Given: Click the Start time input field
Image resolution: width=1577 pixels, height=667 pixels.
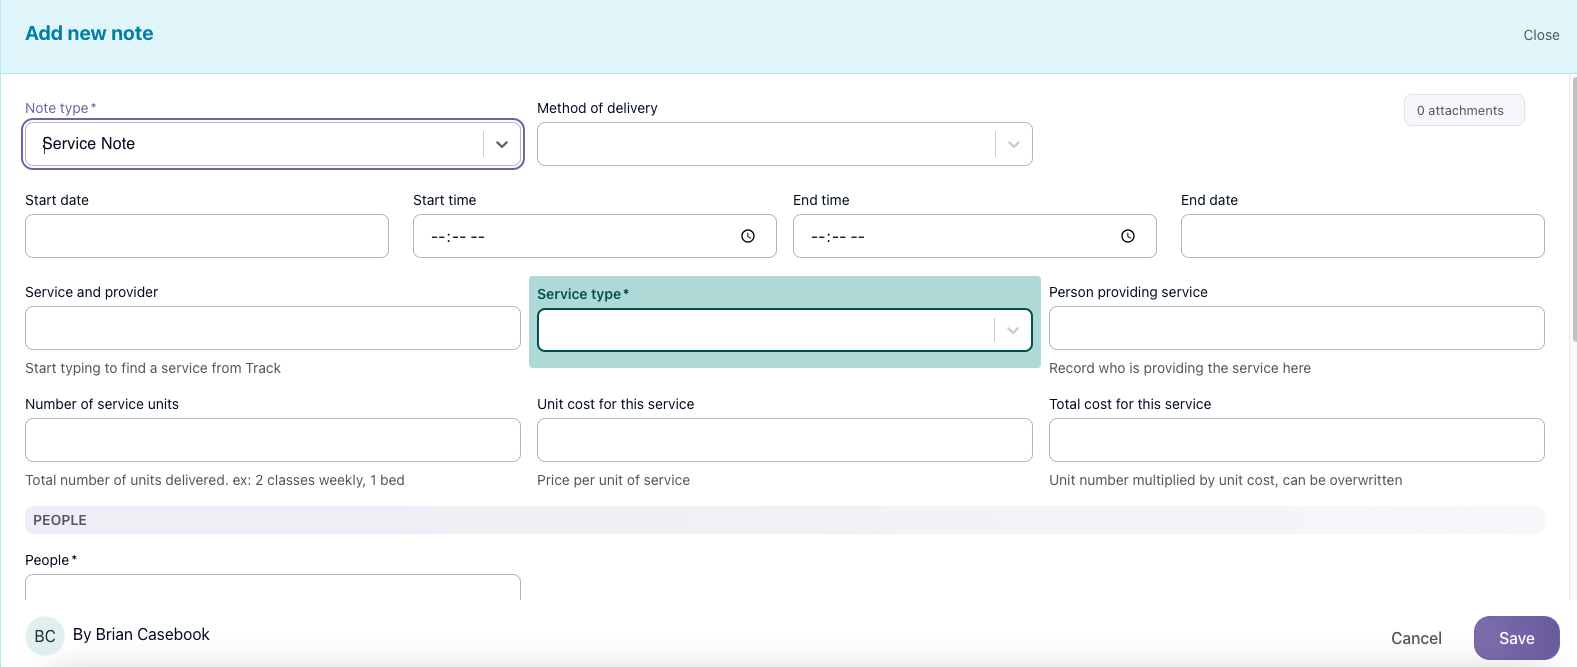Looking at the screenshot, I should 595,236.
